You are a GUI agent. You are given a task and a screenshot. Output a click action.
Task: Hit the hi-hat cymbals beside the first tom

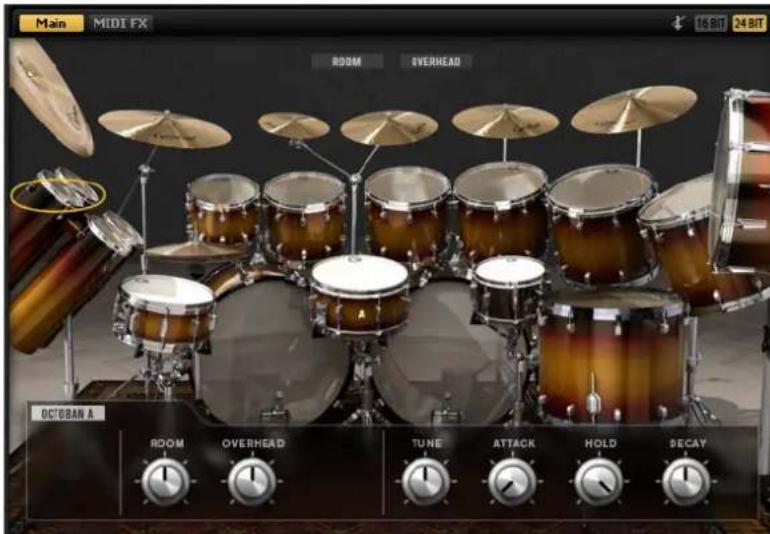[194, 251]
